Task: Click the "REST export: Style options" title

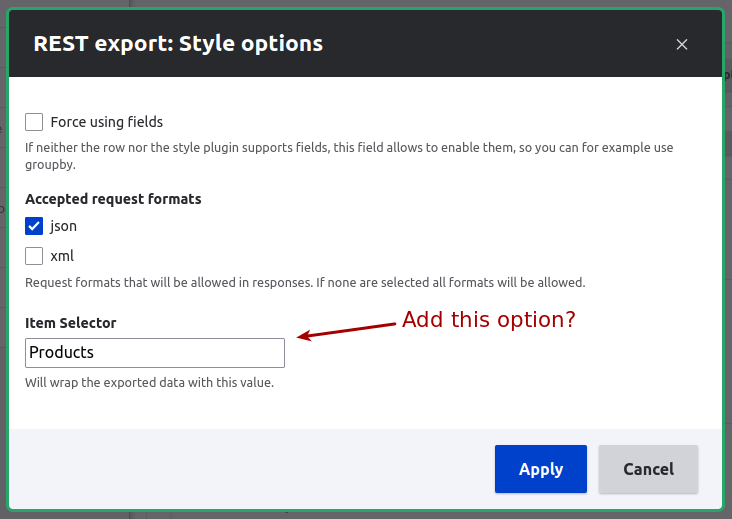Action: click(178, 44)
